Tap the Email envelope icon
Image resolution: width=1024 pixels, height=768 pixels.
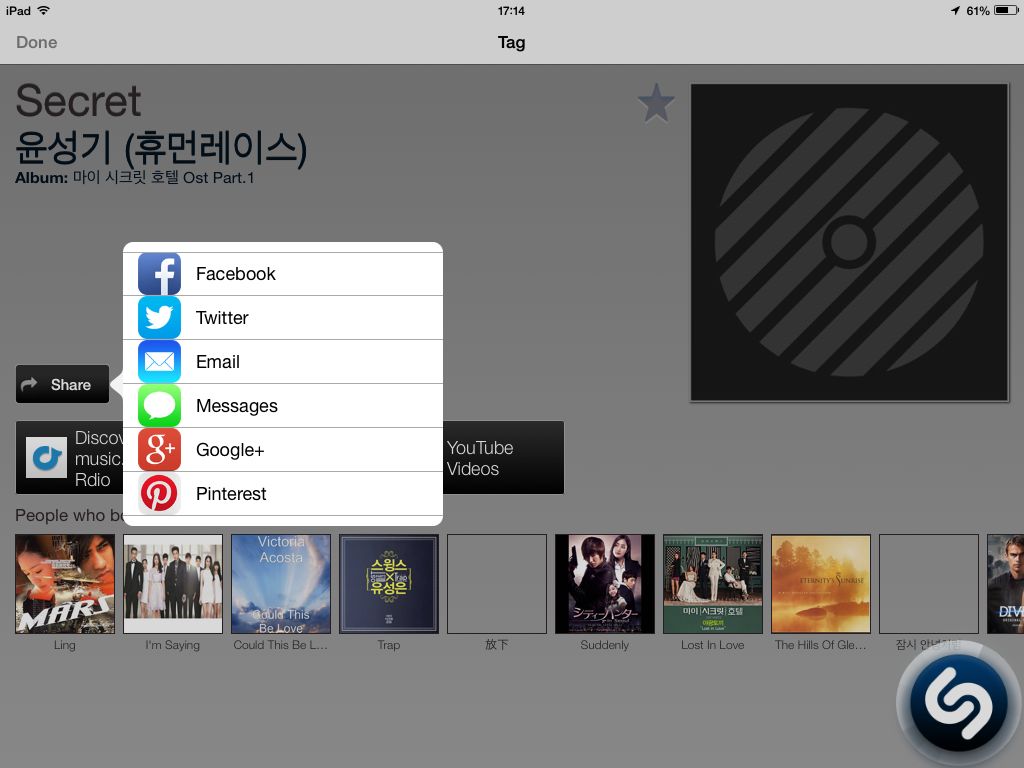click(159, 362)
